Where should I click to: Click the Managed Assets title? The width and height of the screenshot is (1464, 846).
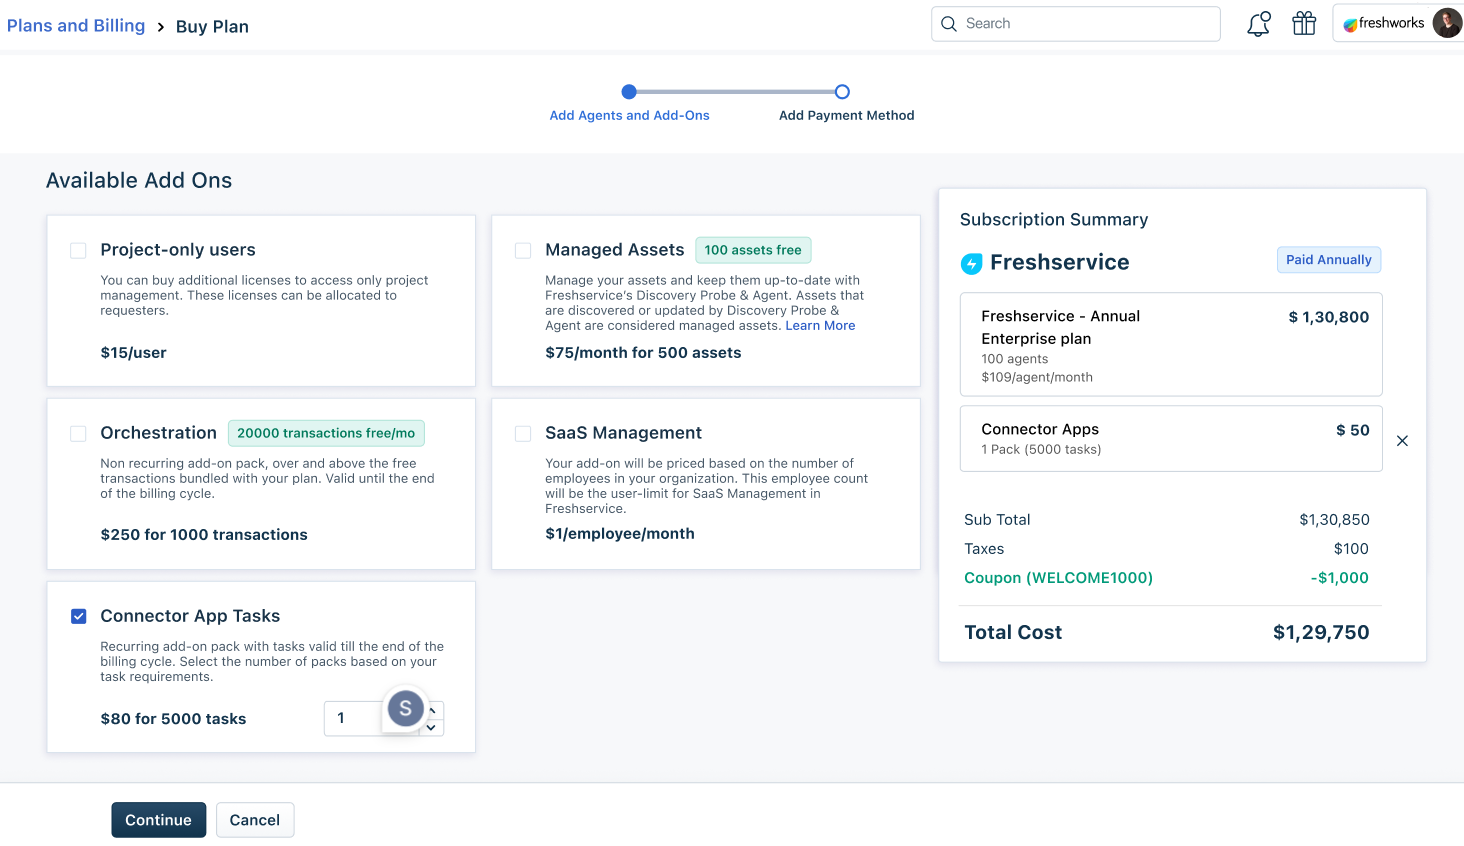[x=615, y=250]
